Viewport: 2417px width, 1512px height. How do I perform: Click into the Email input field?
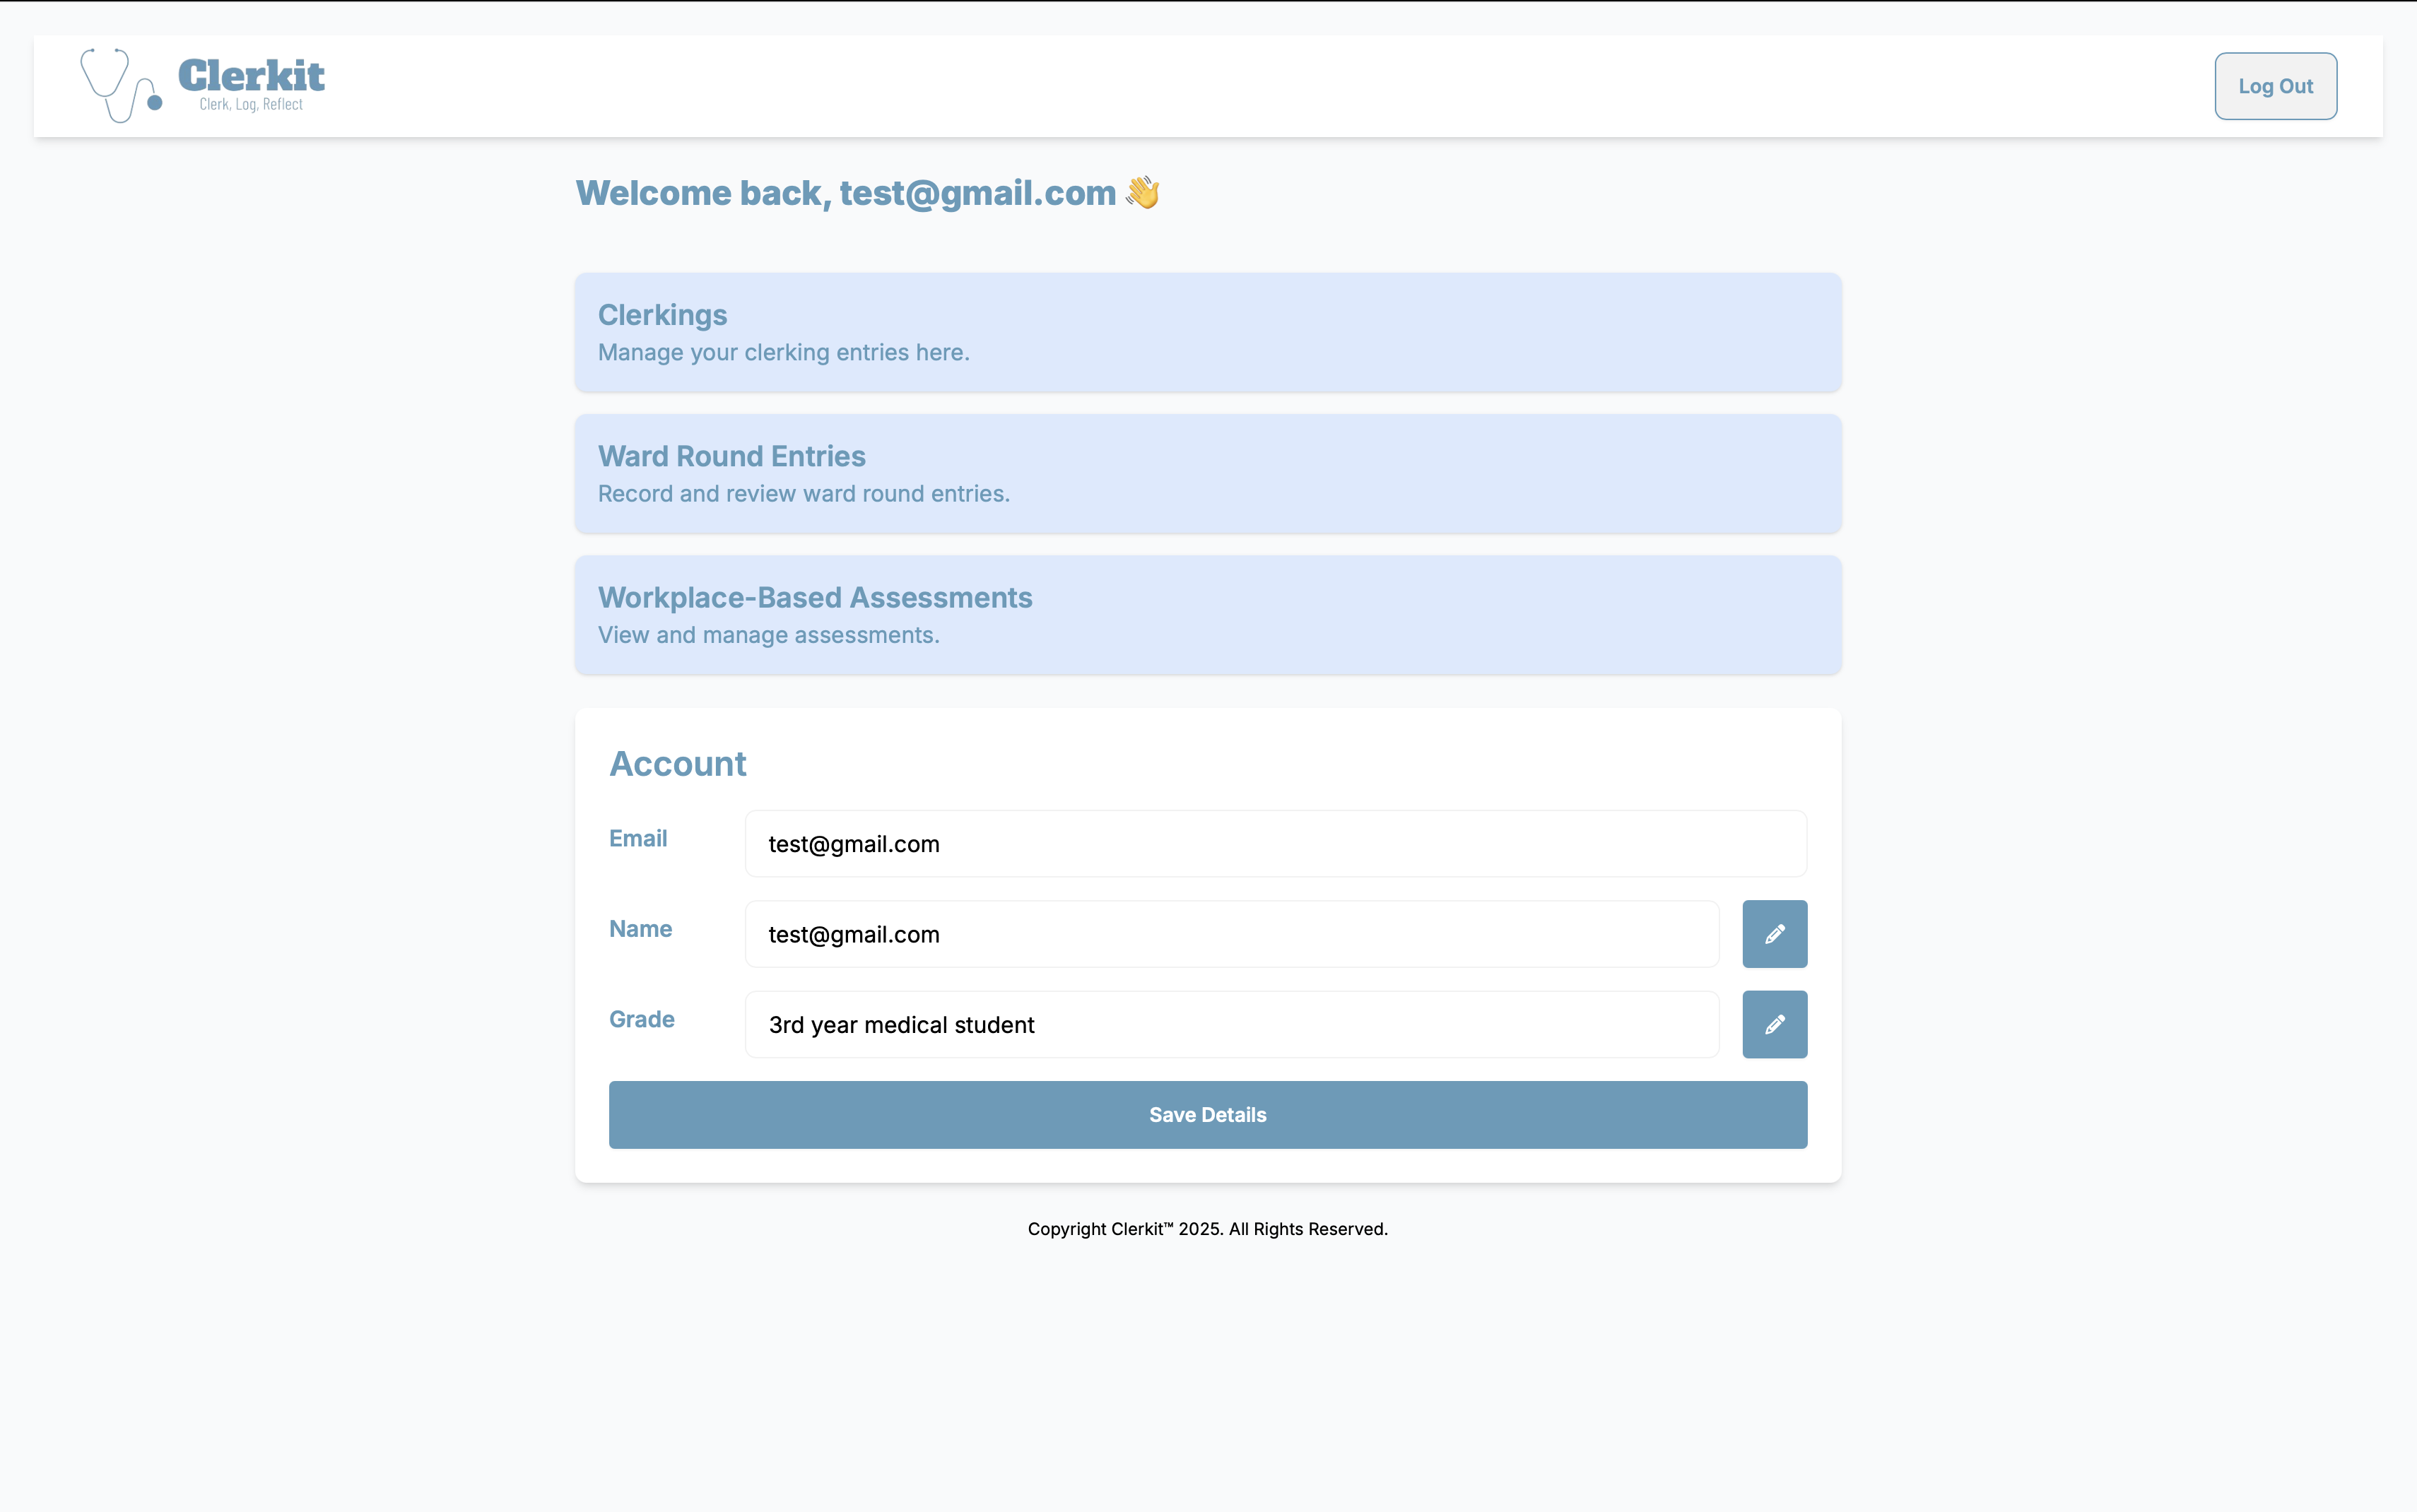tap(1275, 844)
